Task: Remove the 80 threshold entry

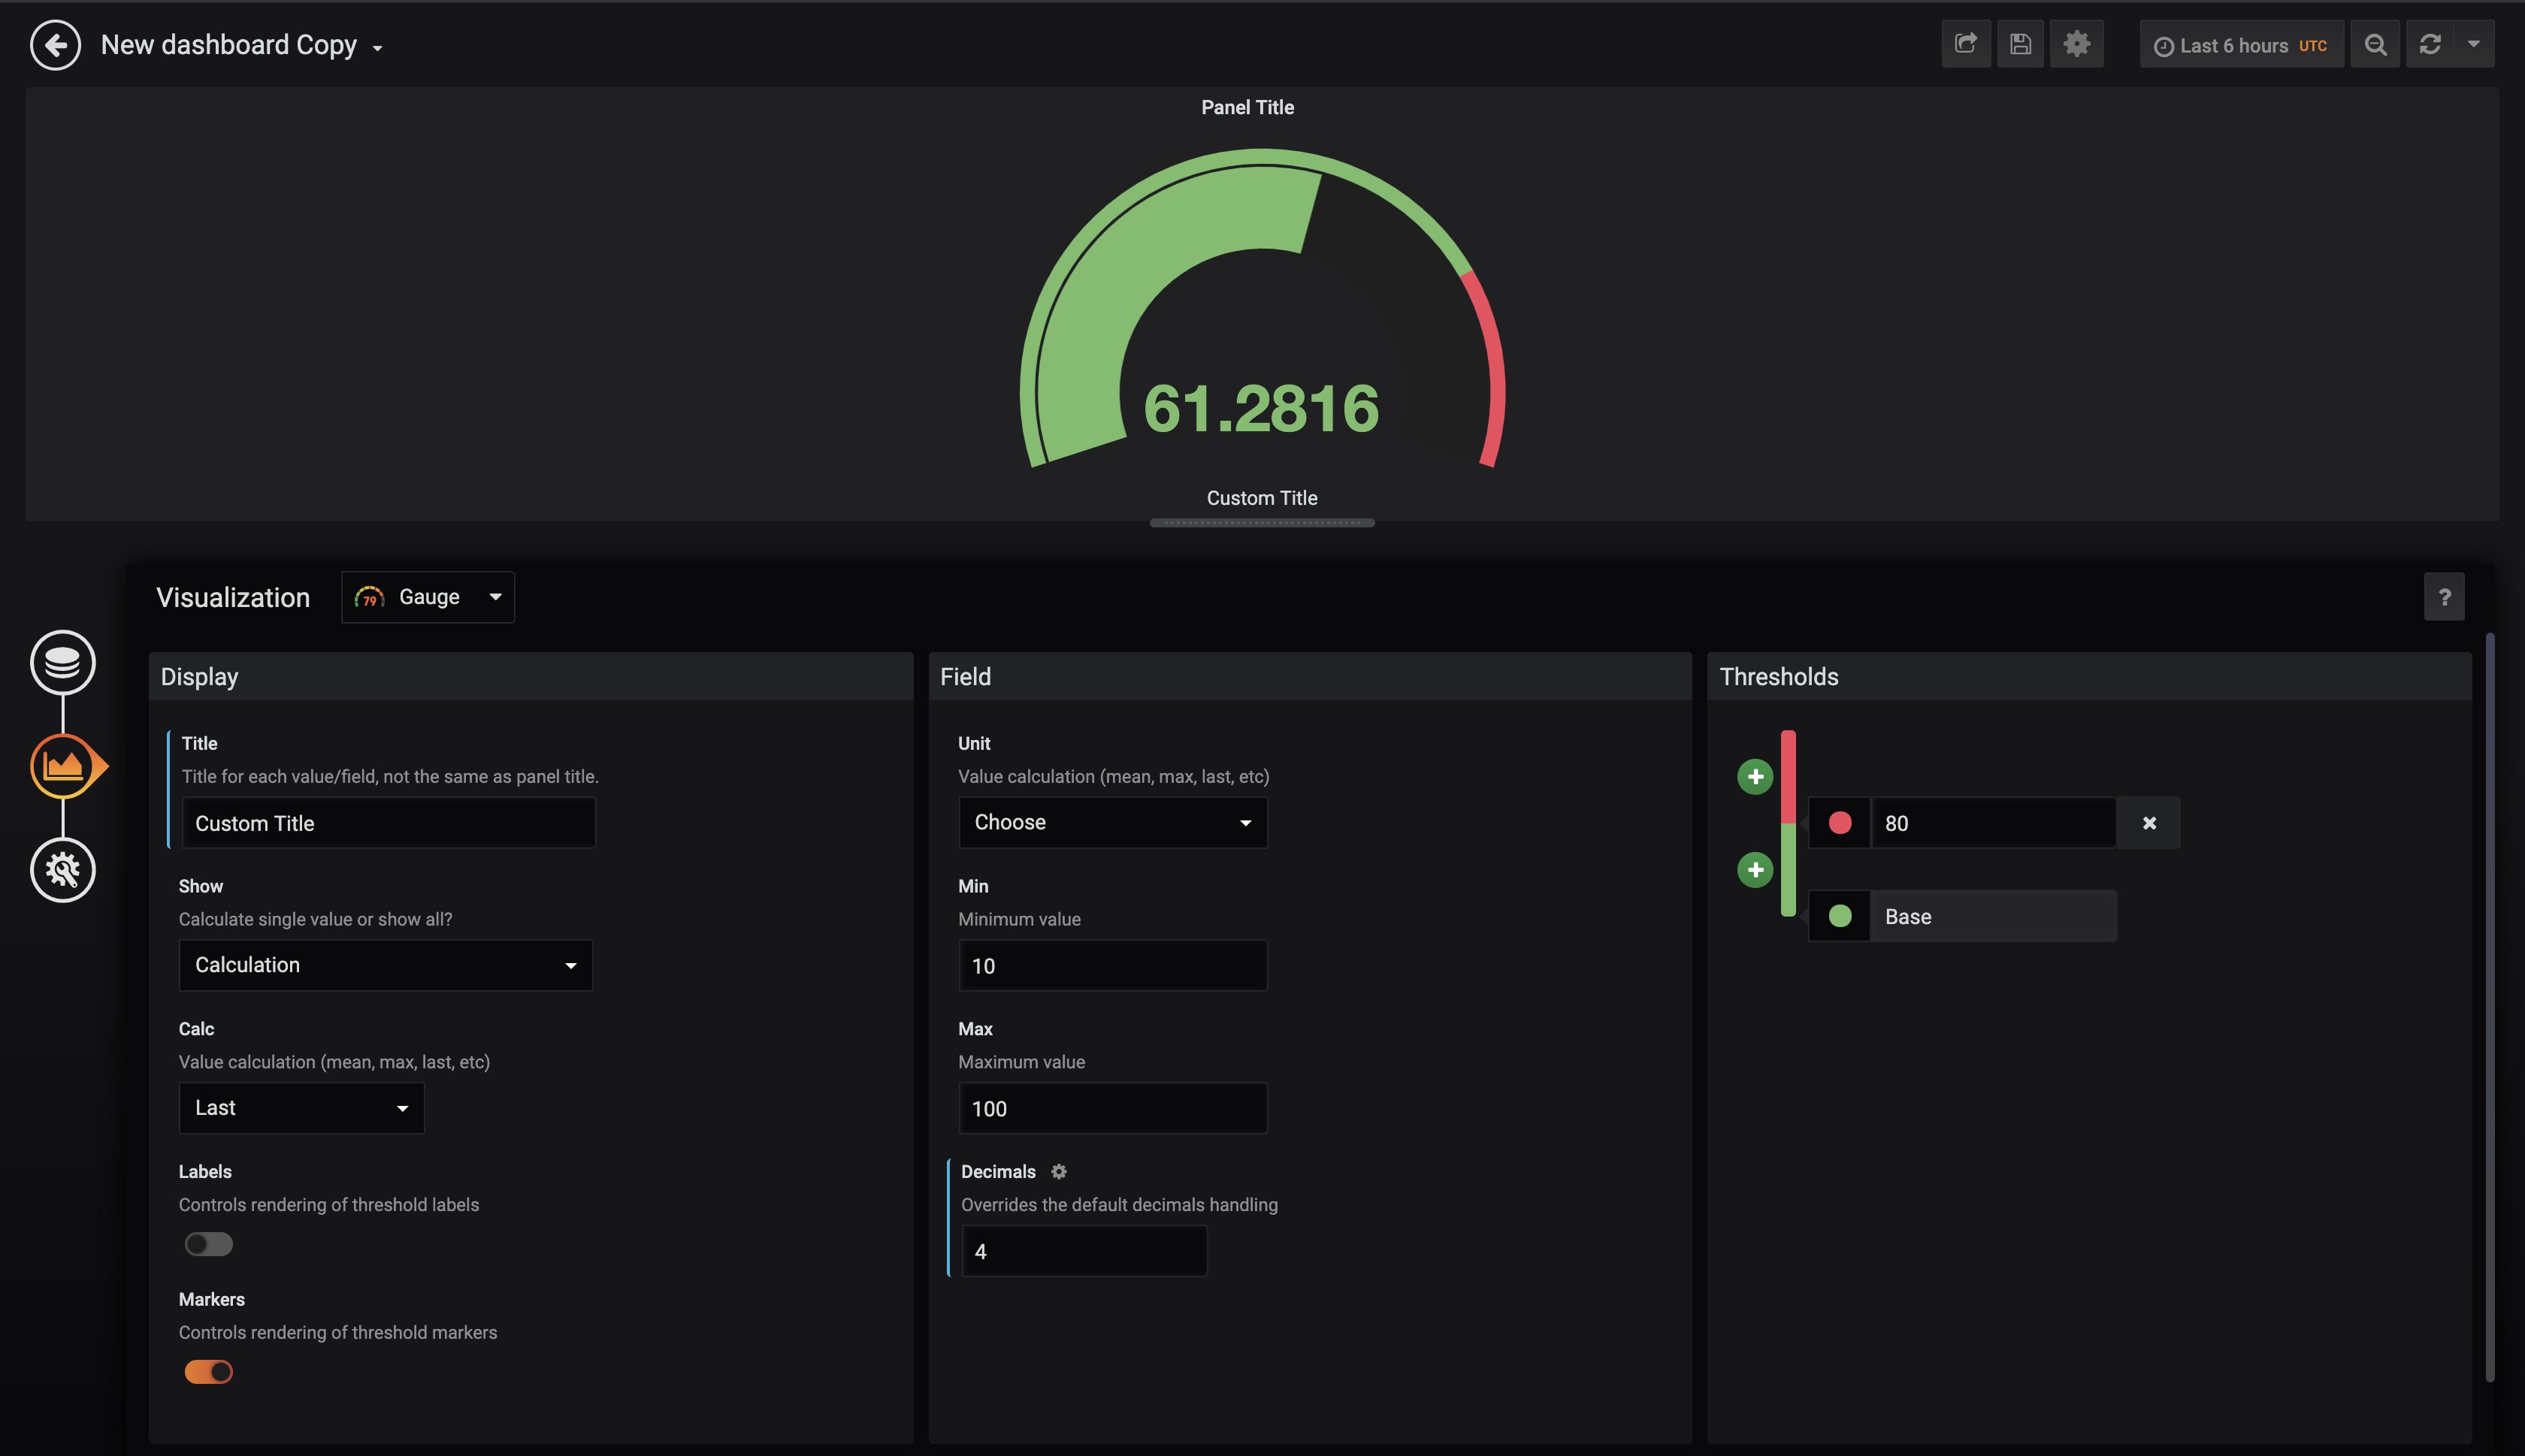Action: tap(2148, 822)
